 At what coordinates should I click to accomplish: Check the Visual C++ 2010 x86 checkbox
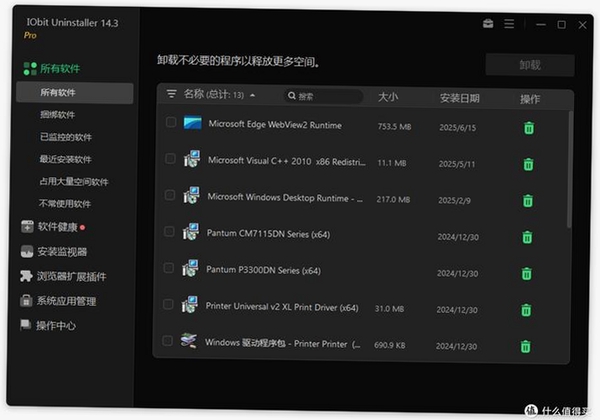170,159
